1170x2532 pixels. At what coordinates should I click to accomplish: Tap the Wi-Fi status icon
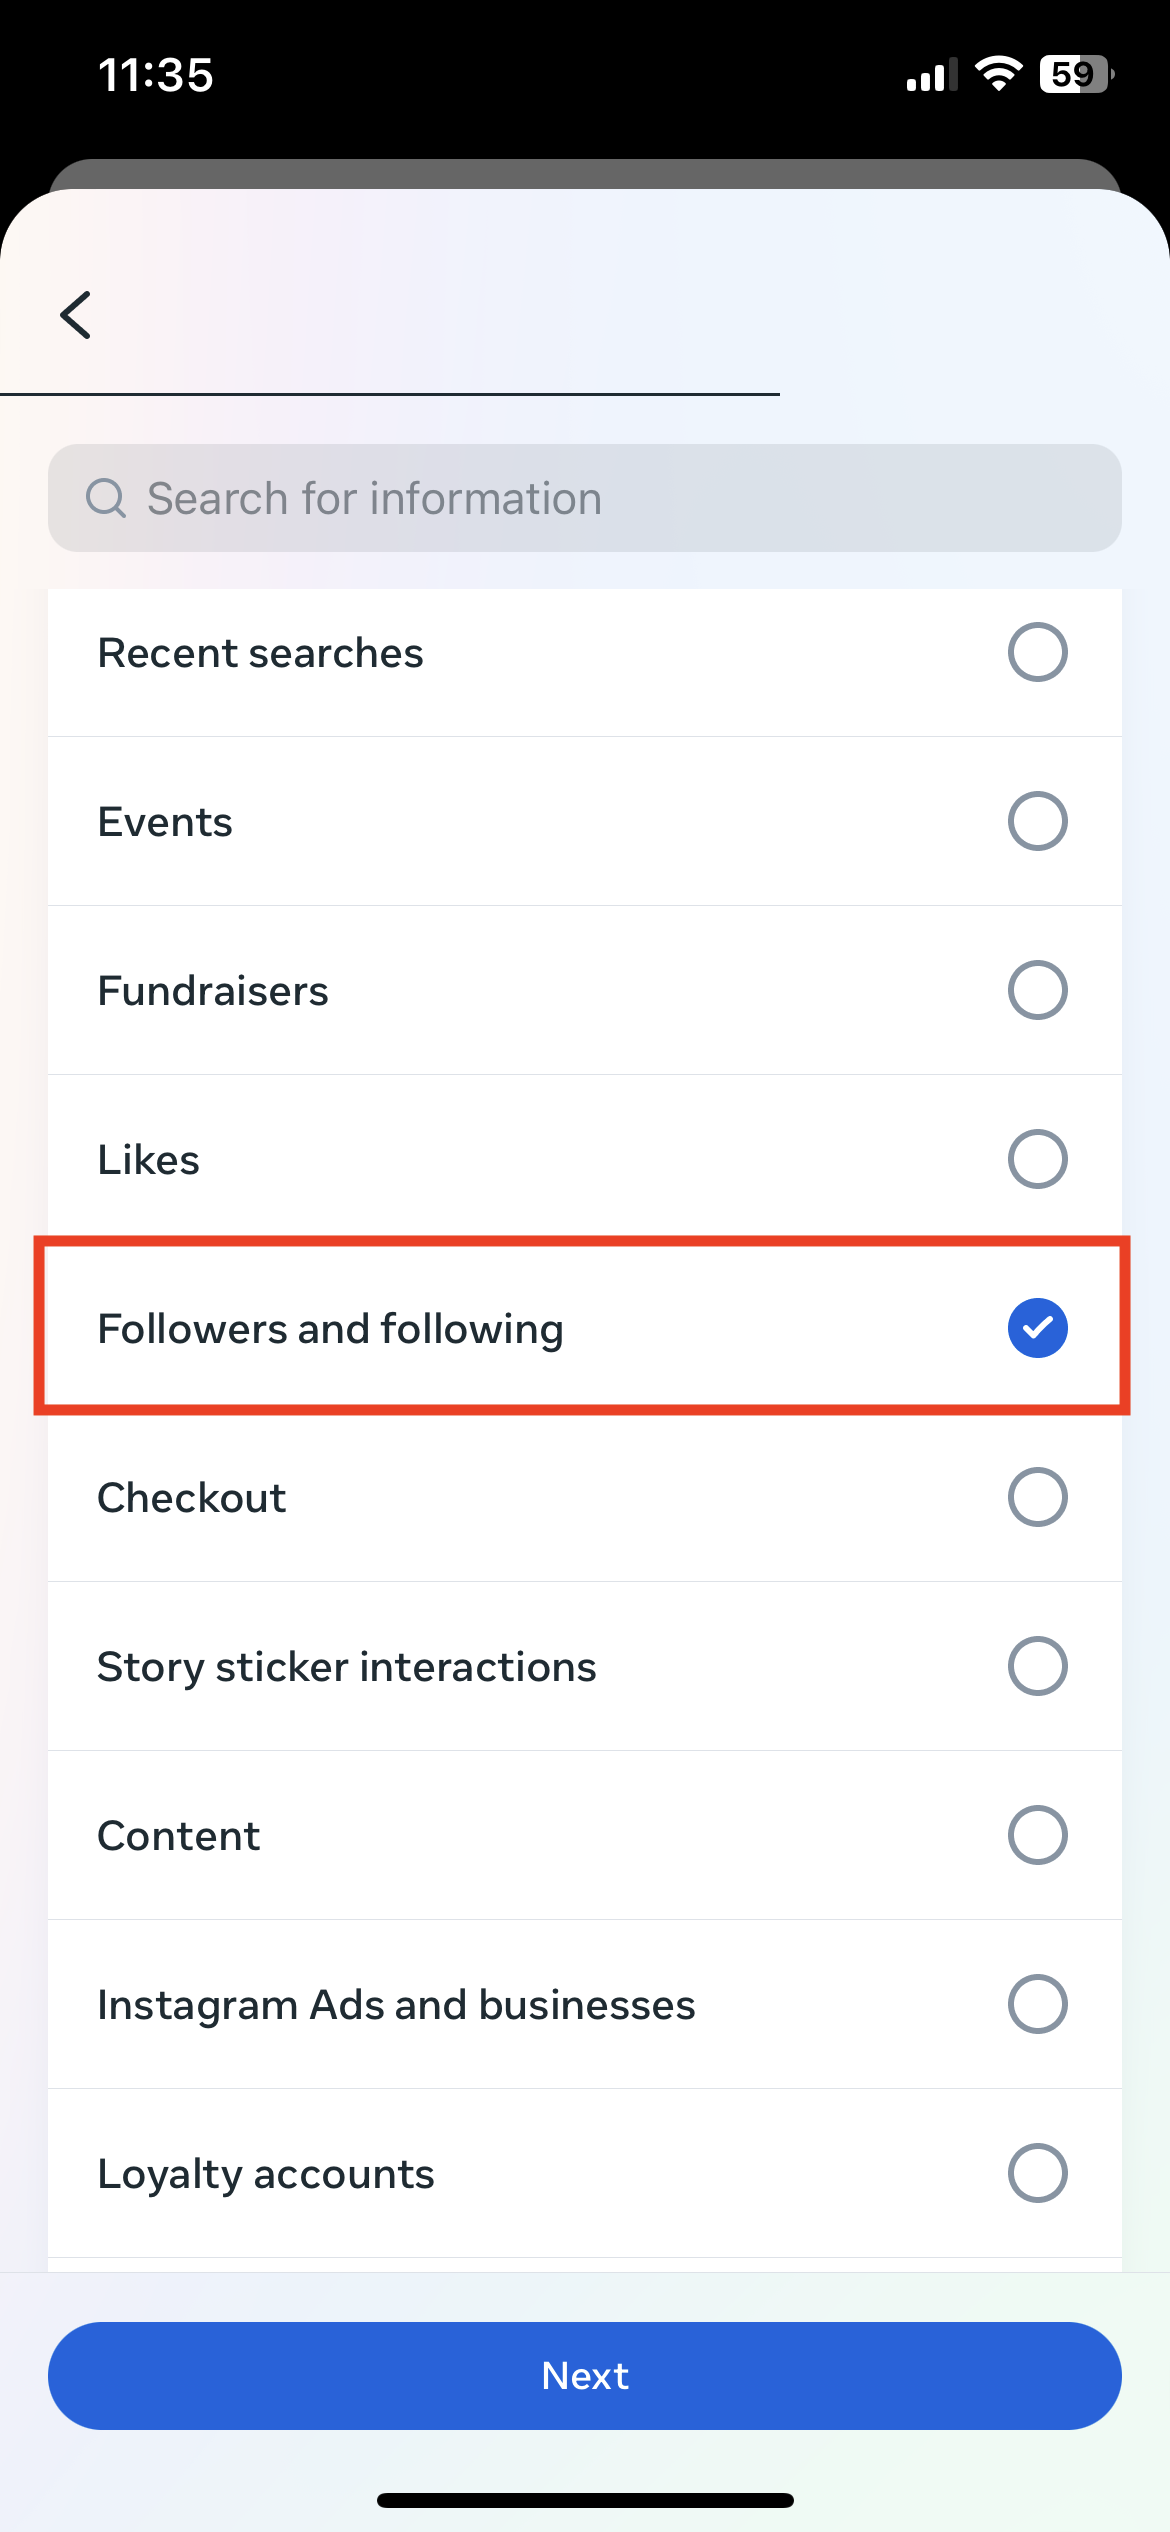tap(998, 74)
